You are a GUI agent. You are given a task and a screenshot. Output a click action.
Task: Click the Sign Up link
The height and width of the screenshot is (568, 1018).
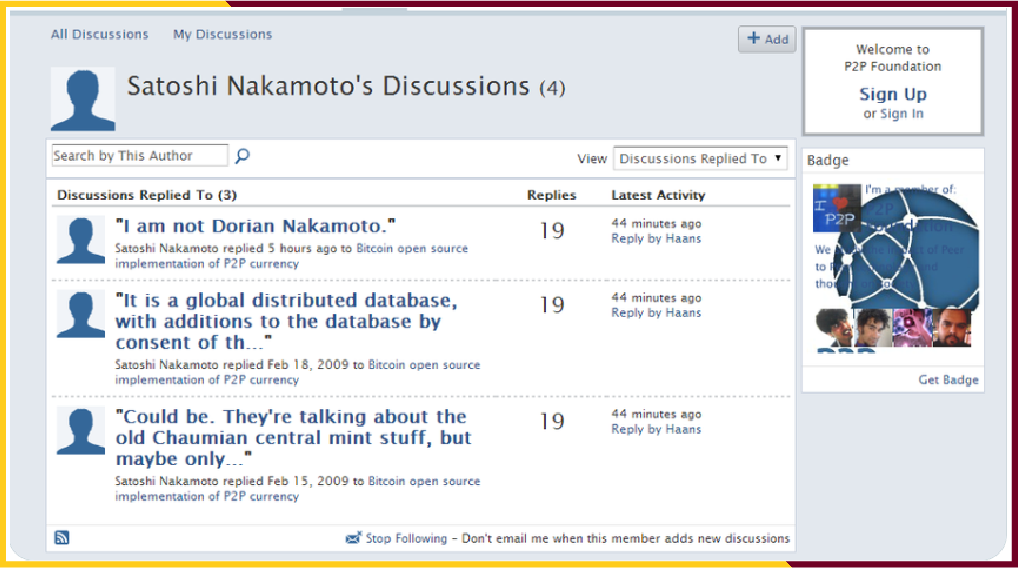coord(893,95)
